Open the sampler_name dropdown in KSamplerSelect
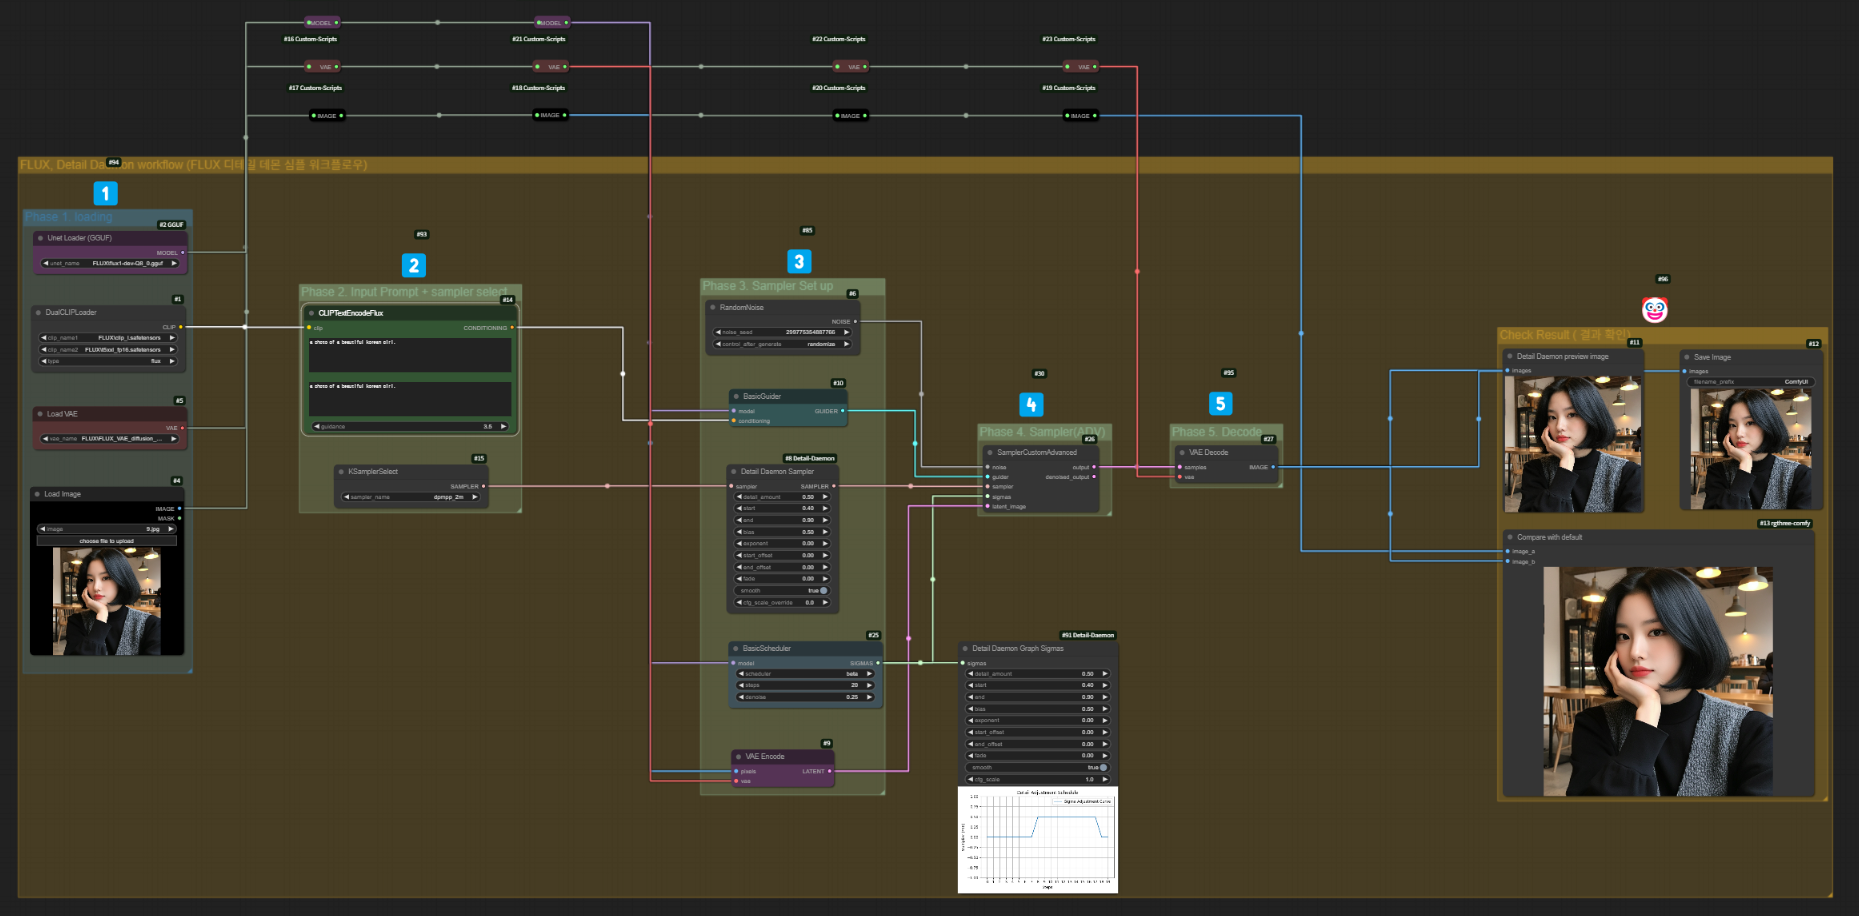 pyautogui.click(x=411, y=497)
